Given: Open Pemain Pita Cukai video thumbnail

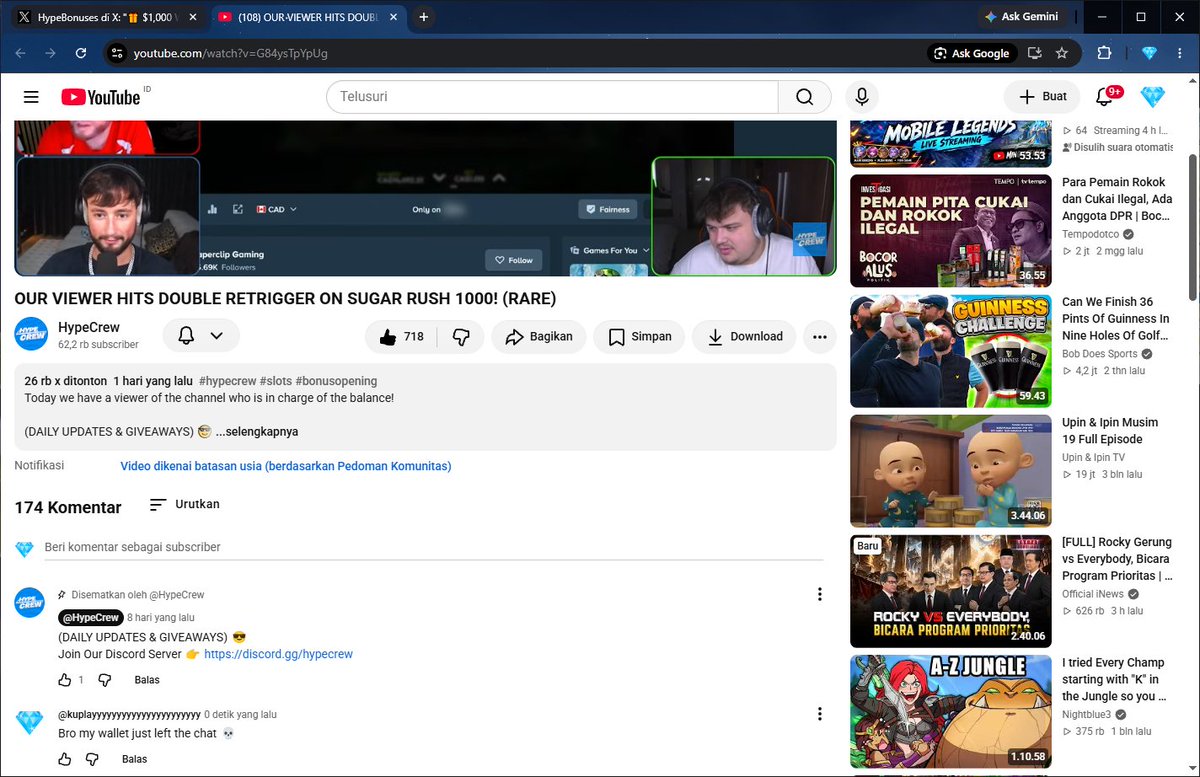Looking at the screenshot, I should [x=949, y=231].
